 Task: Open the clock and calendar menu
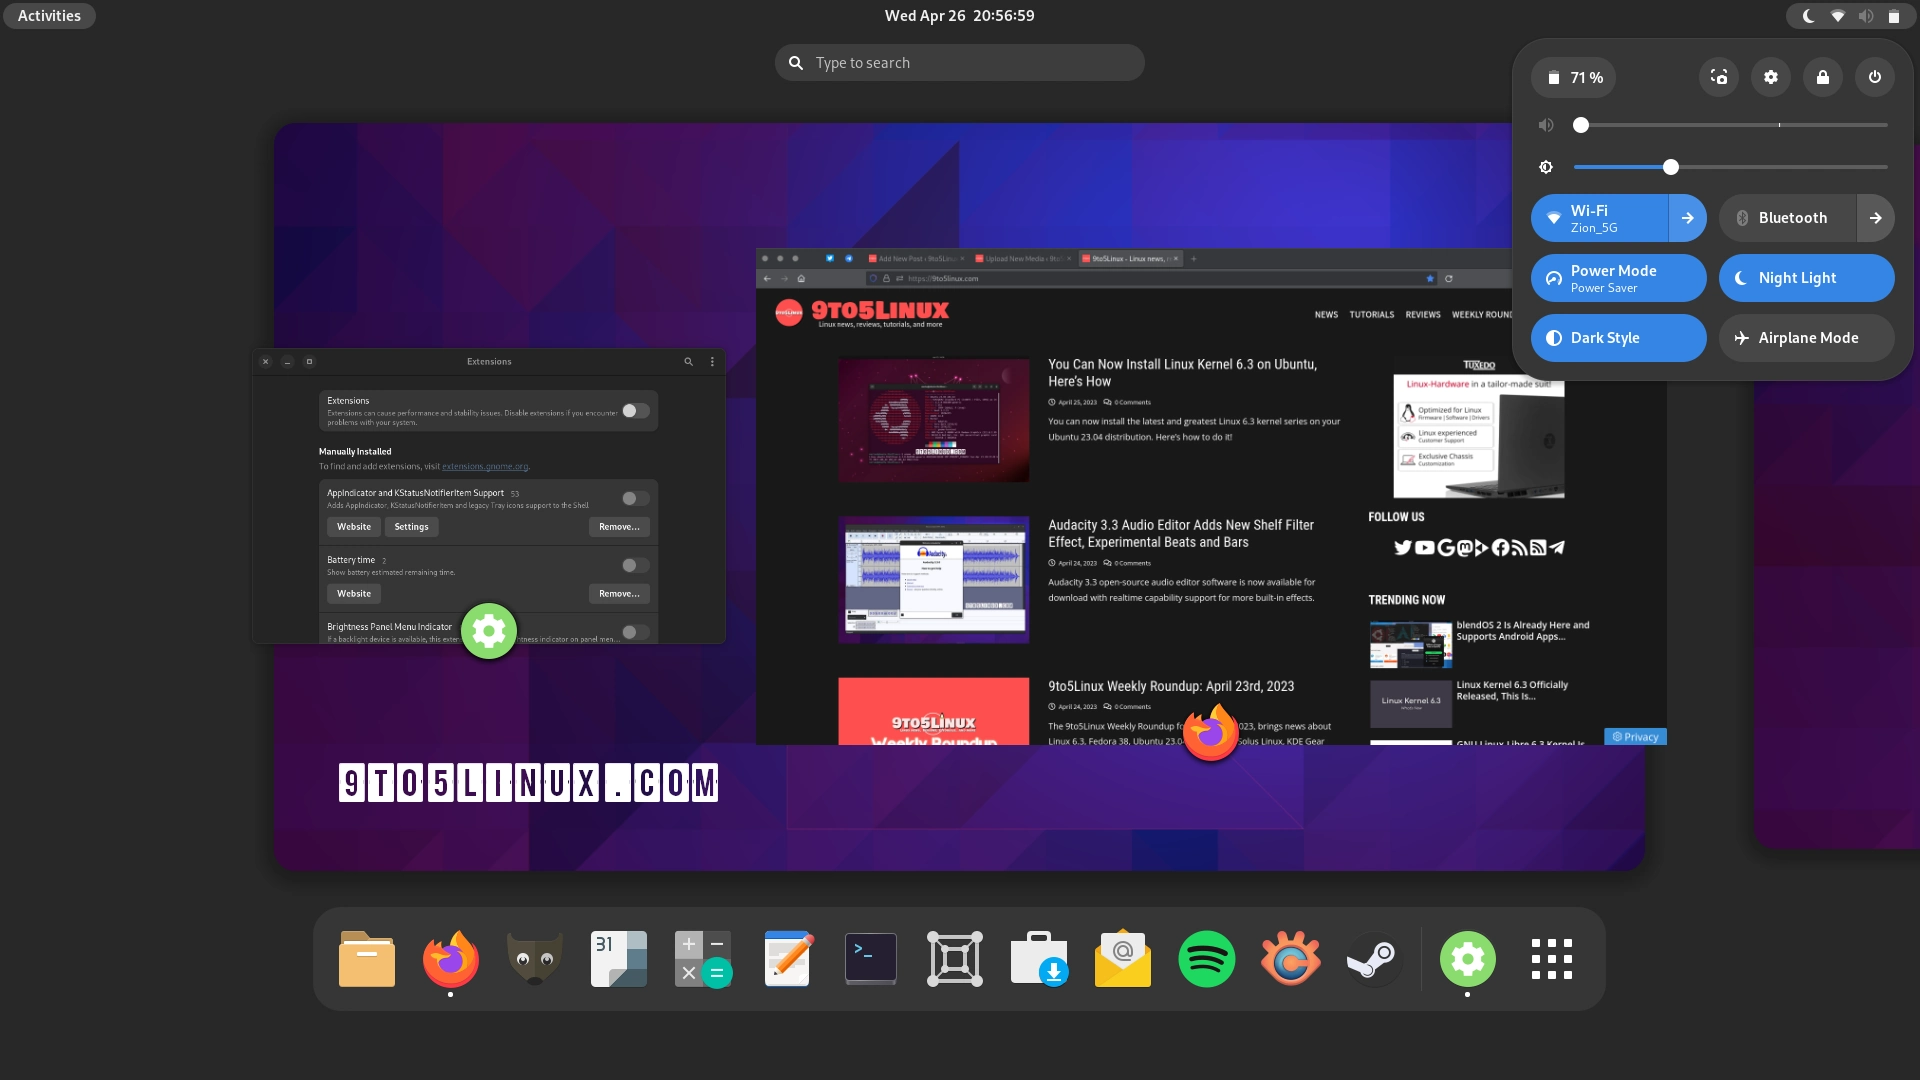(959, 16)
